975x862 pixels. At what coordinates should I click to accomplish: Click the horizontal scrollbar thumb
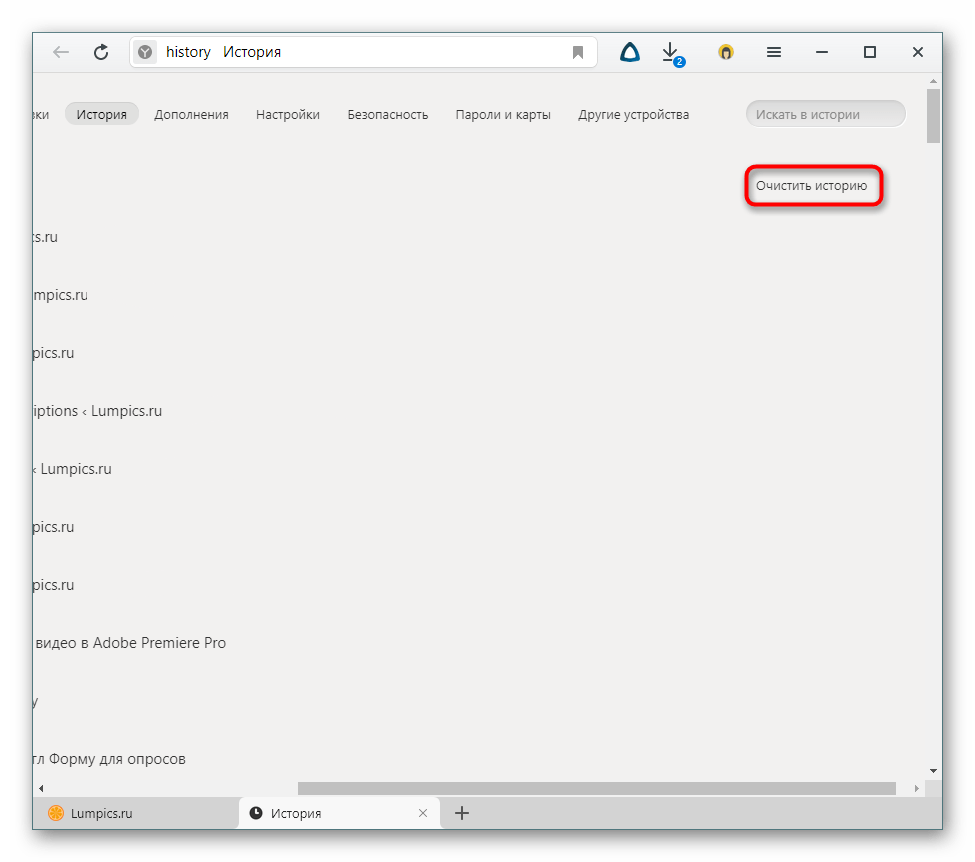pos(596,788)
